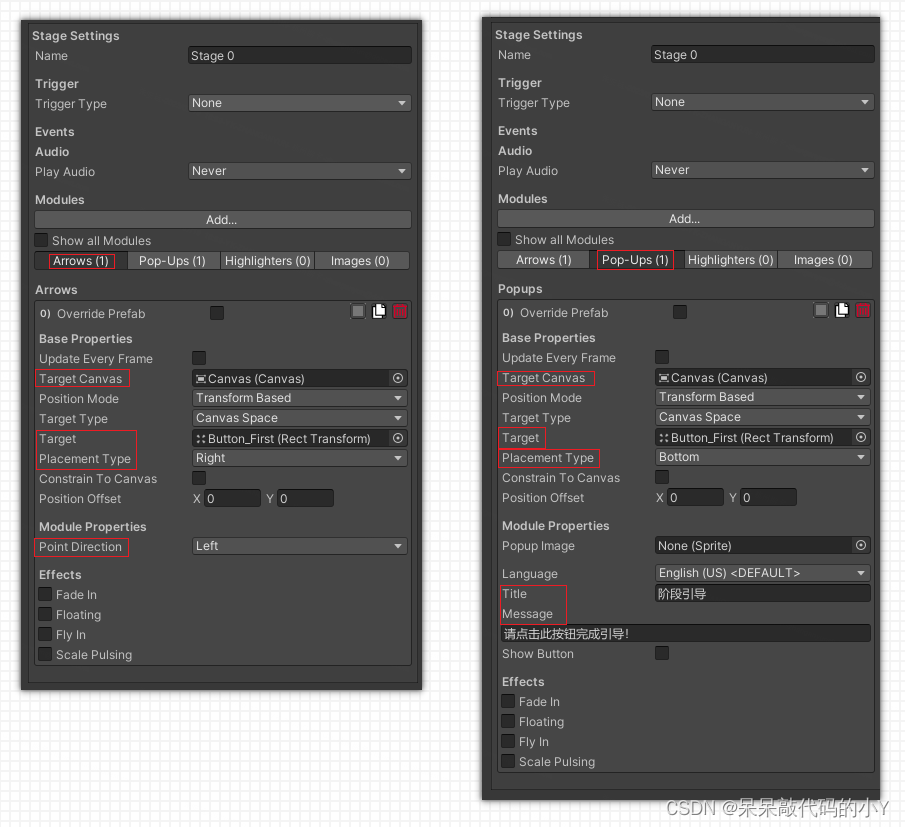Open Position Mode dropdown in Arrows panel
905x827 pixels.
coord(300,398)
